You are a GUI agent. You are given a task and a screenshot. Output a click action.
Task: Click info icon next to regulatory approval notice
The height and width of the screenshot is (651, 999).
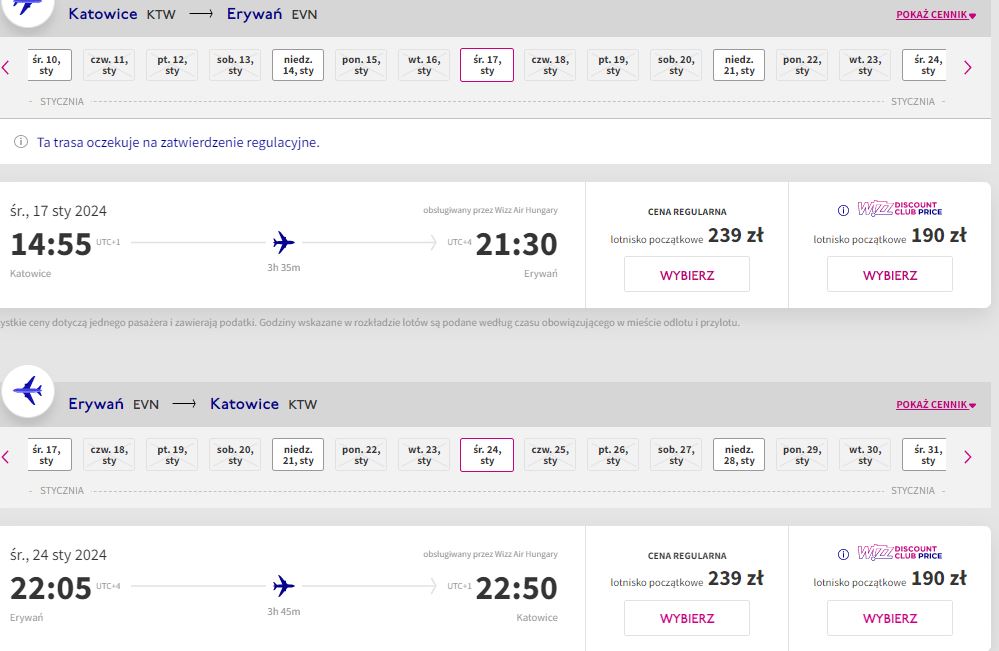[21, 141]
